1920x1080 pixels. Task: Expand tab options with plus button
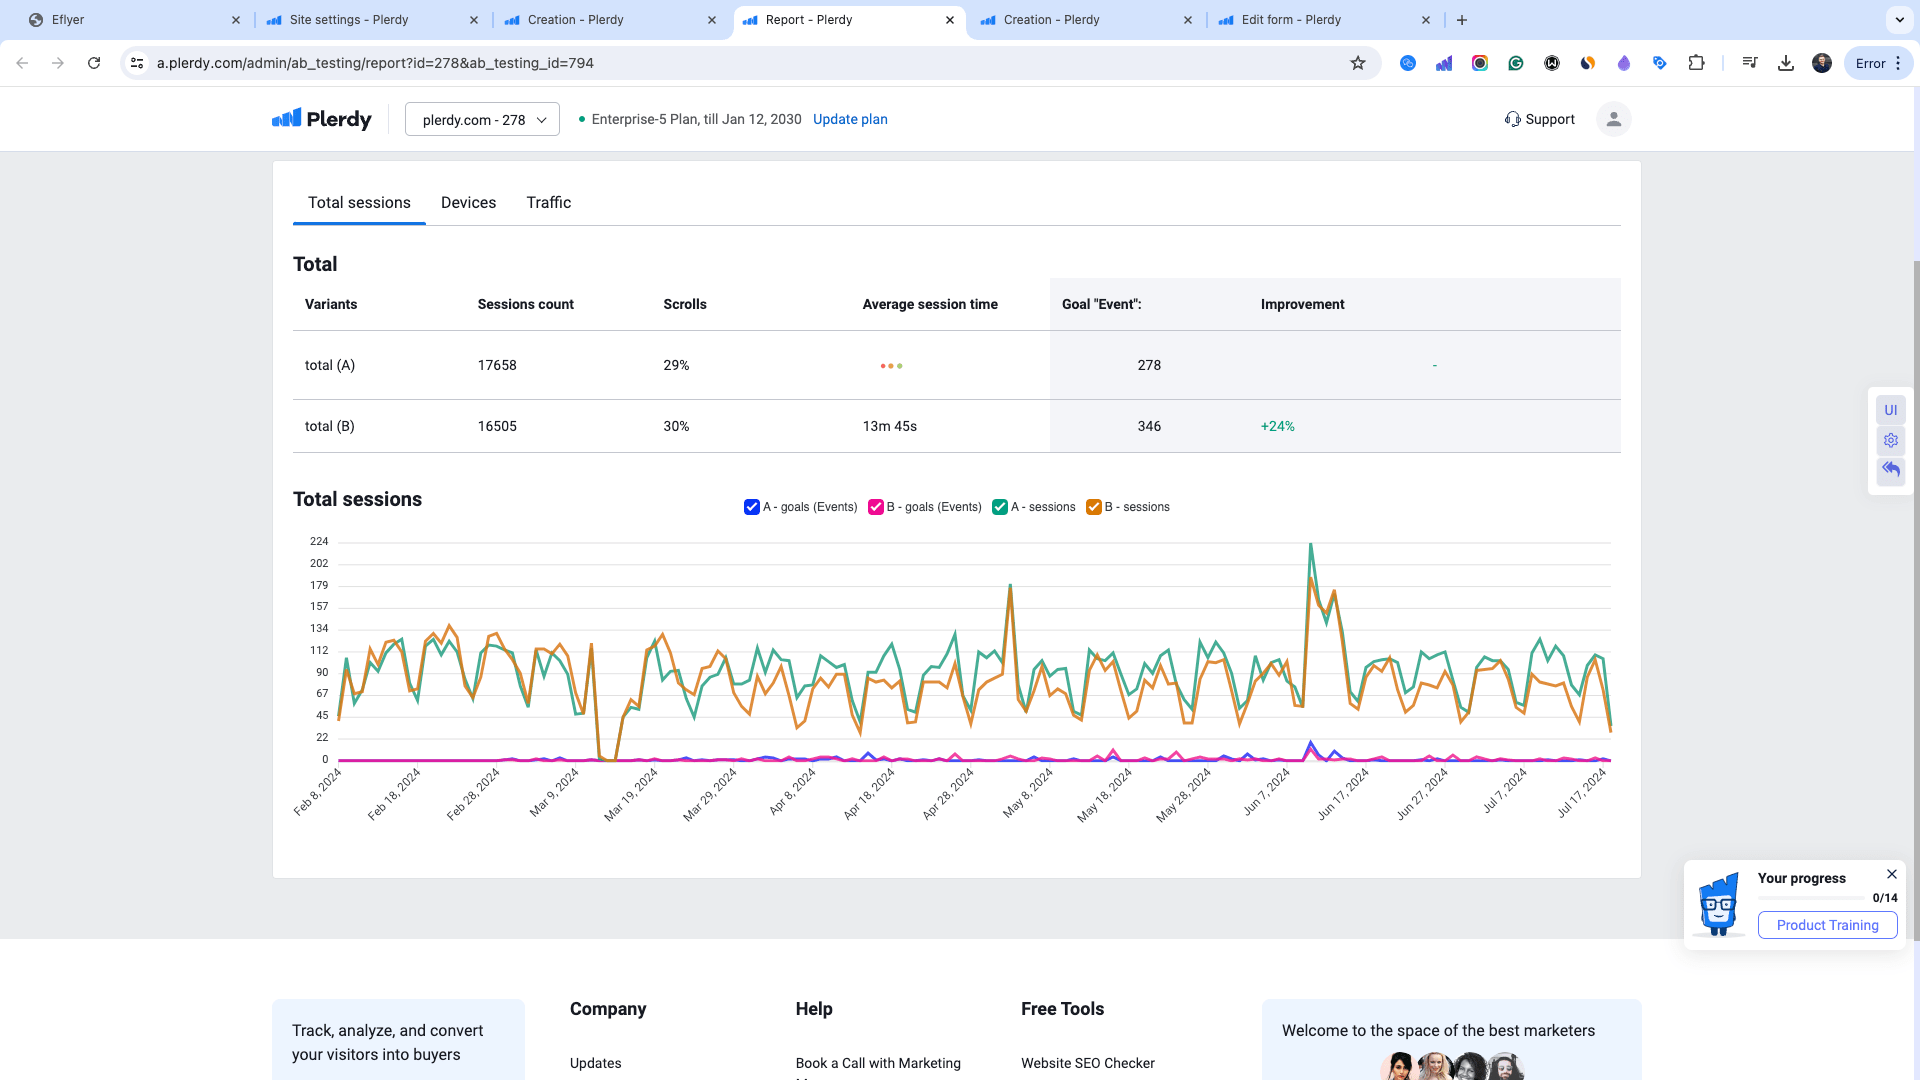tap(1462, 20)
